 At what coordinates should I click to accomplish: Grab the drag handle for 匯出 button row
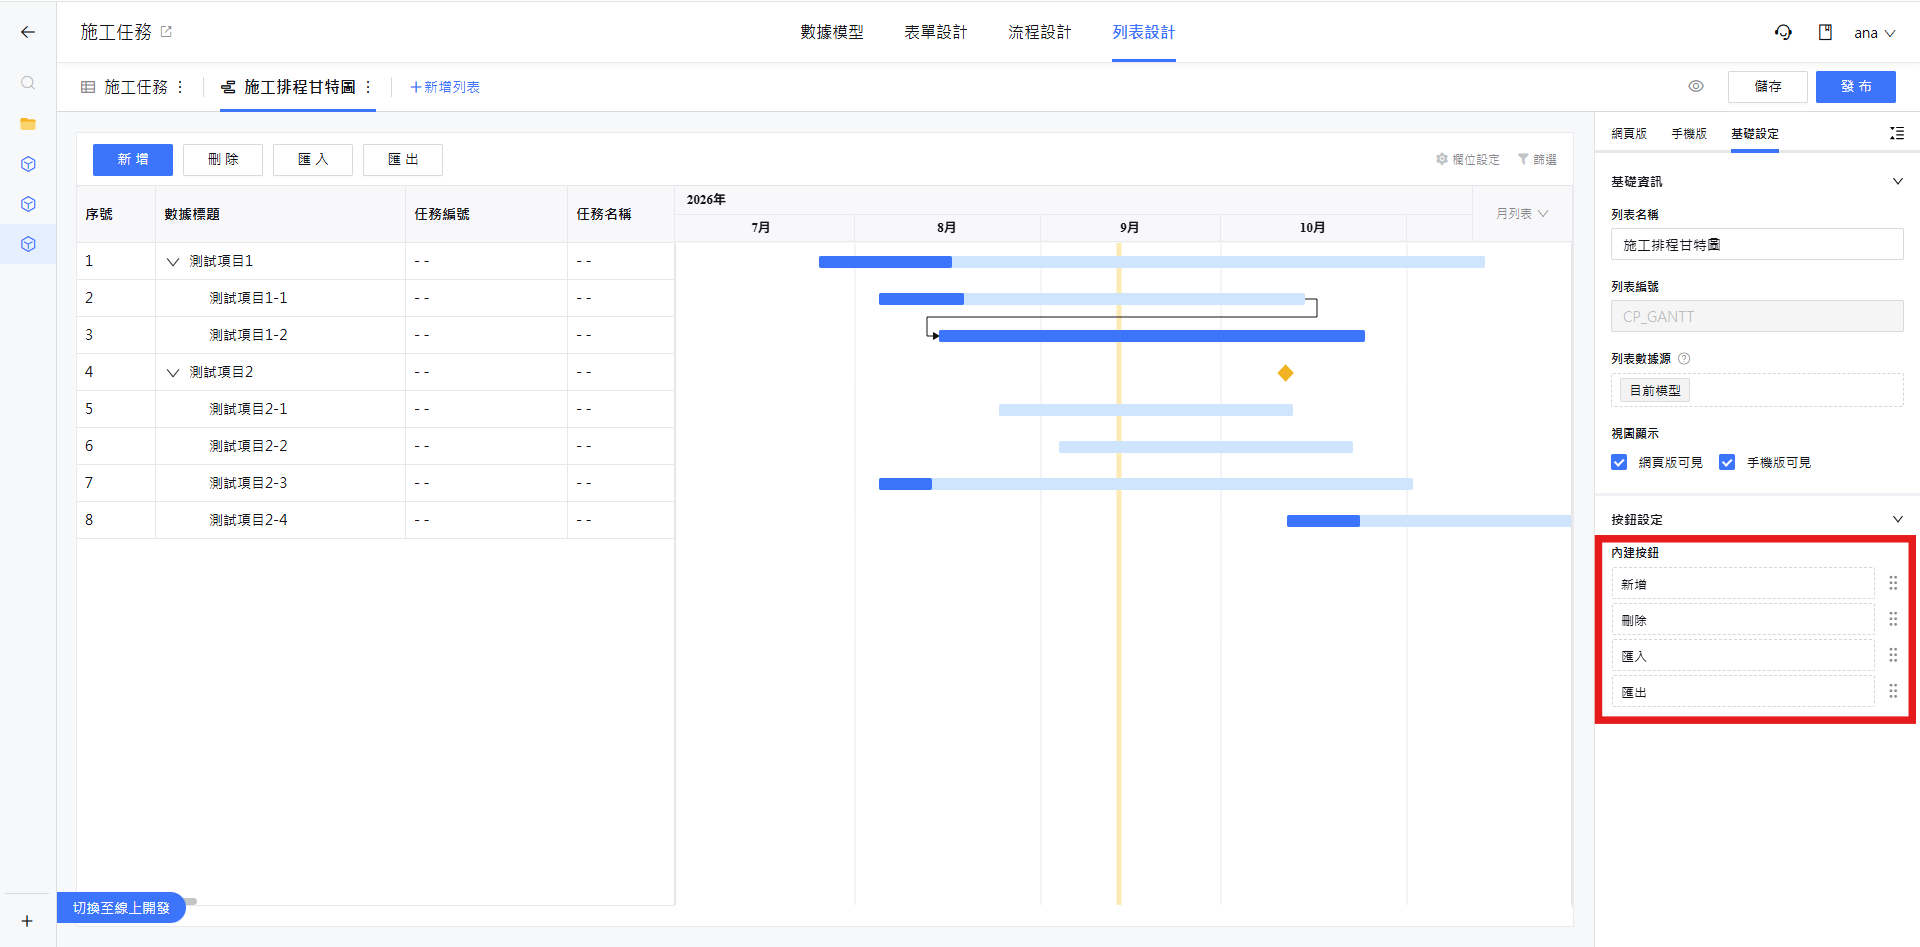pyautogui.click(x=1893, y=691)
